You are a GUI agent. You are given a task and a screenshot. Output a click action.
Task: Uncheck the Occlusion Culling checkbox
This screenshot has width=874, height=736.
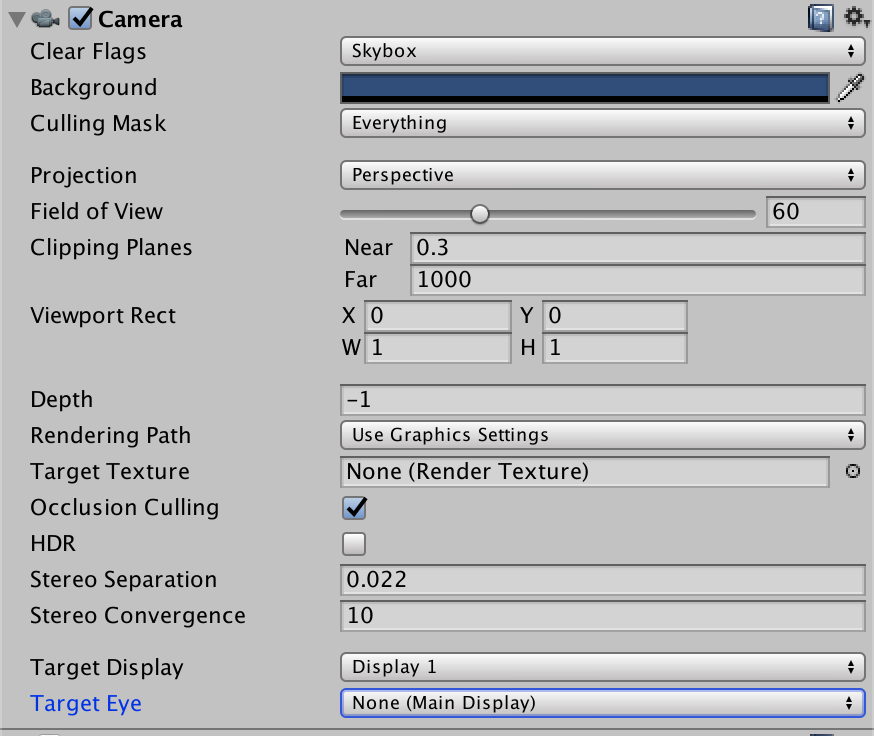click(x=355, y=508)
